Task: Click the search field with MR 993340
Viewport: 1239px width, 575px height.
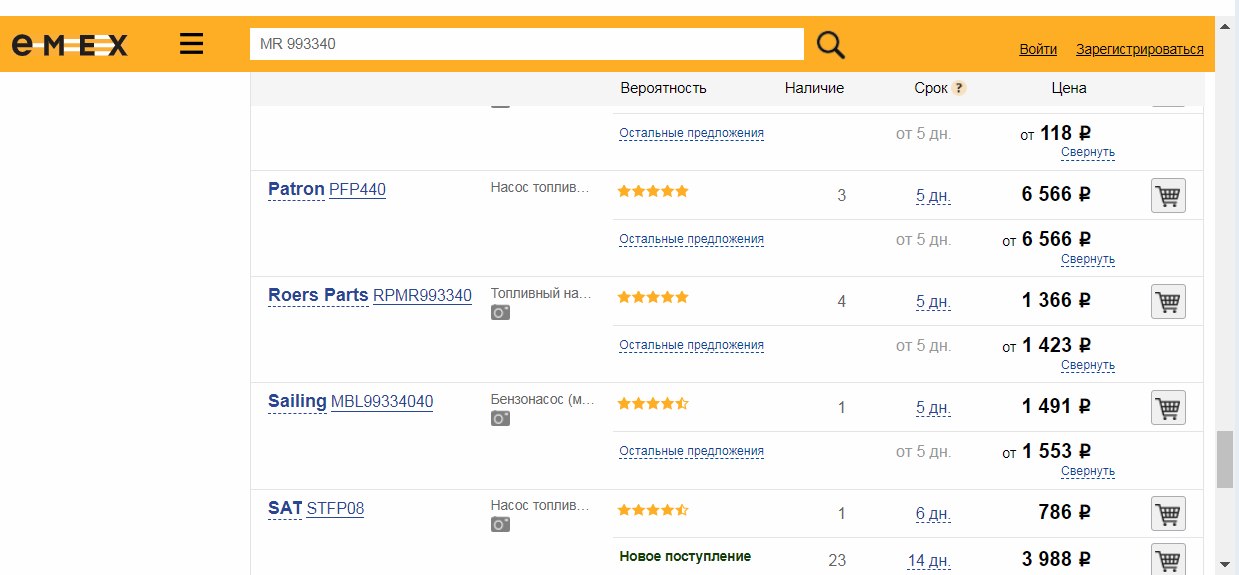Action: point(526,44)
